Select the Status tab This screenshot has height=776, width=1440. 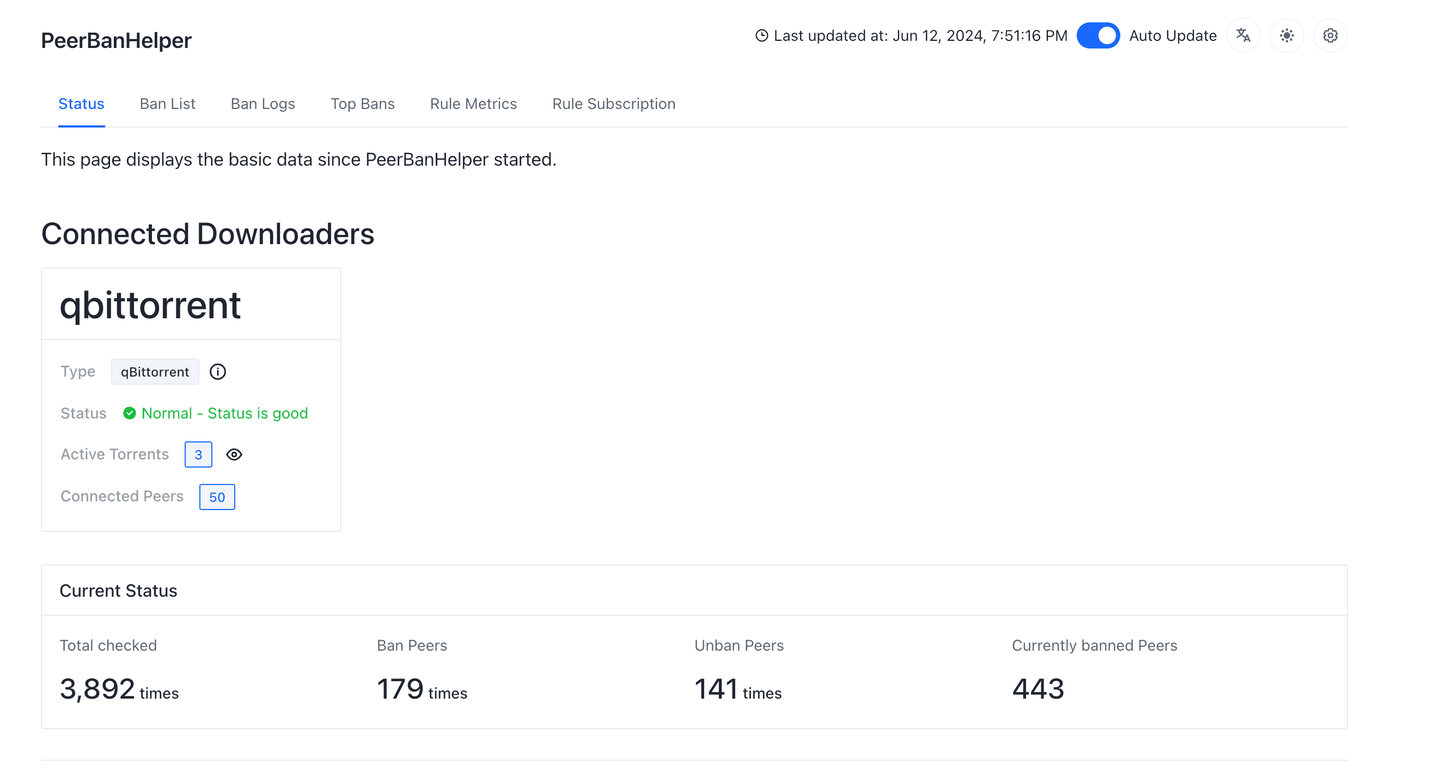pos(81,104)
